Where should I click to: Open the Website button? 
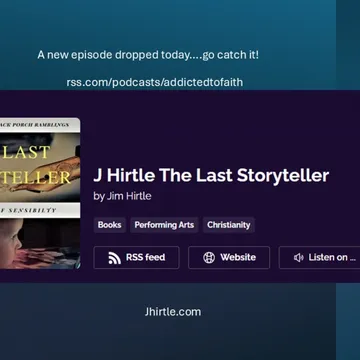229,257
